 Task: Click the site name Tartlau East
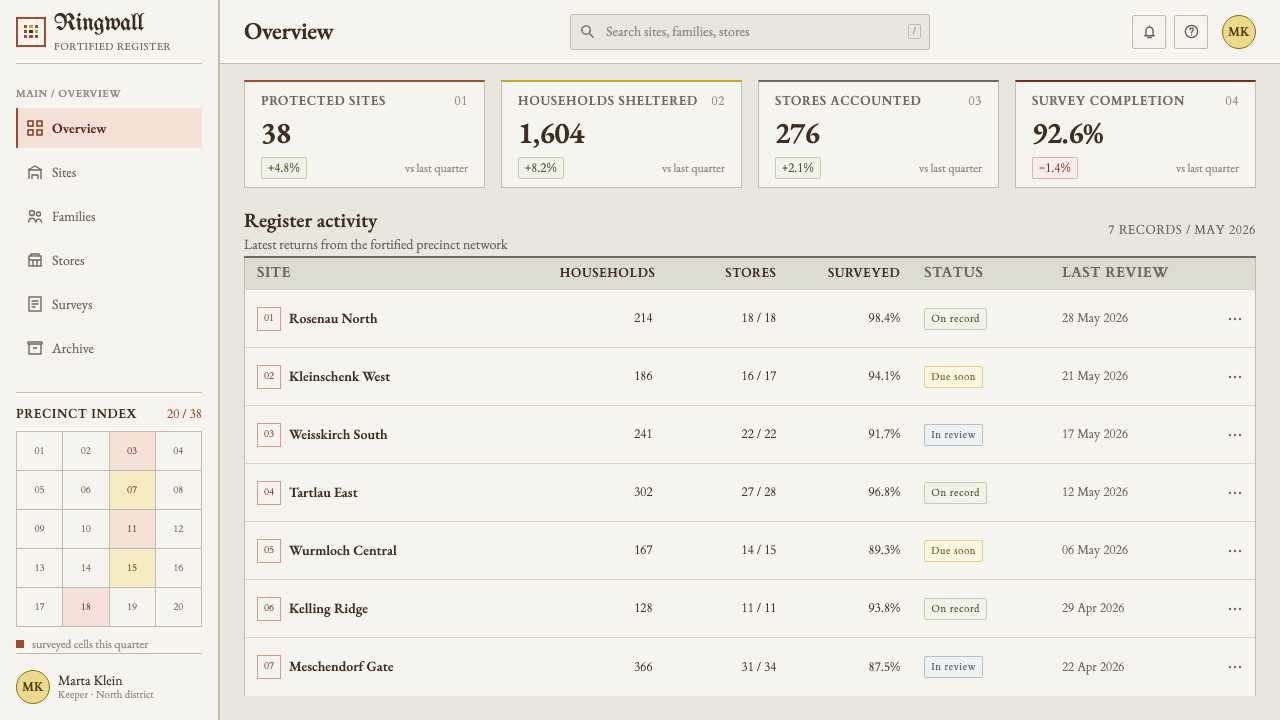(x=323, y=493)
